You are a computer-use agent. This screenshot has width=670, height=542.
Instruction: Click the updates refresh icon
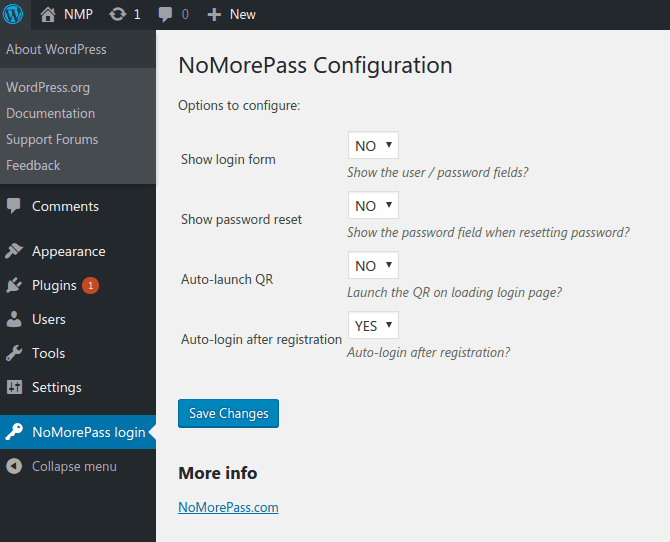118,14
